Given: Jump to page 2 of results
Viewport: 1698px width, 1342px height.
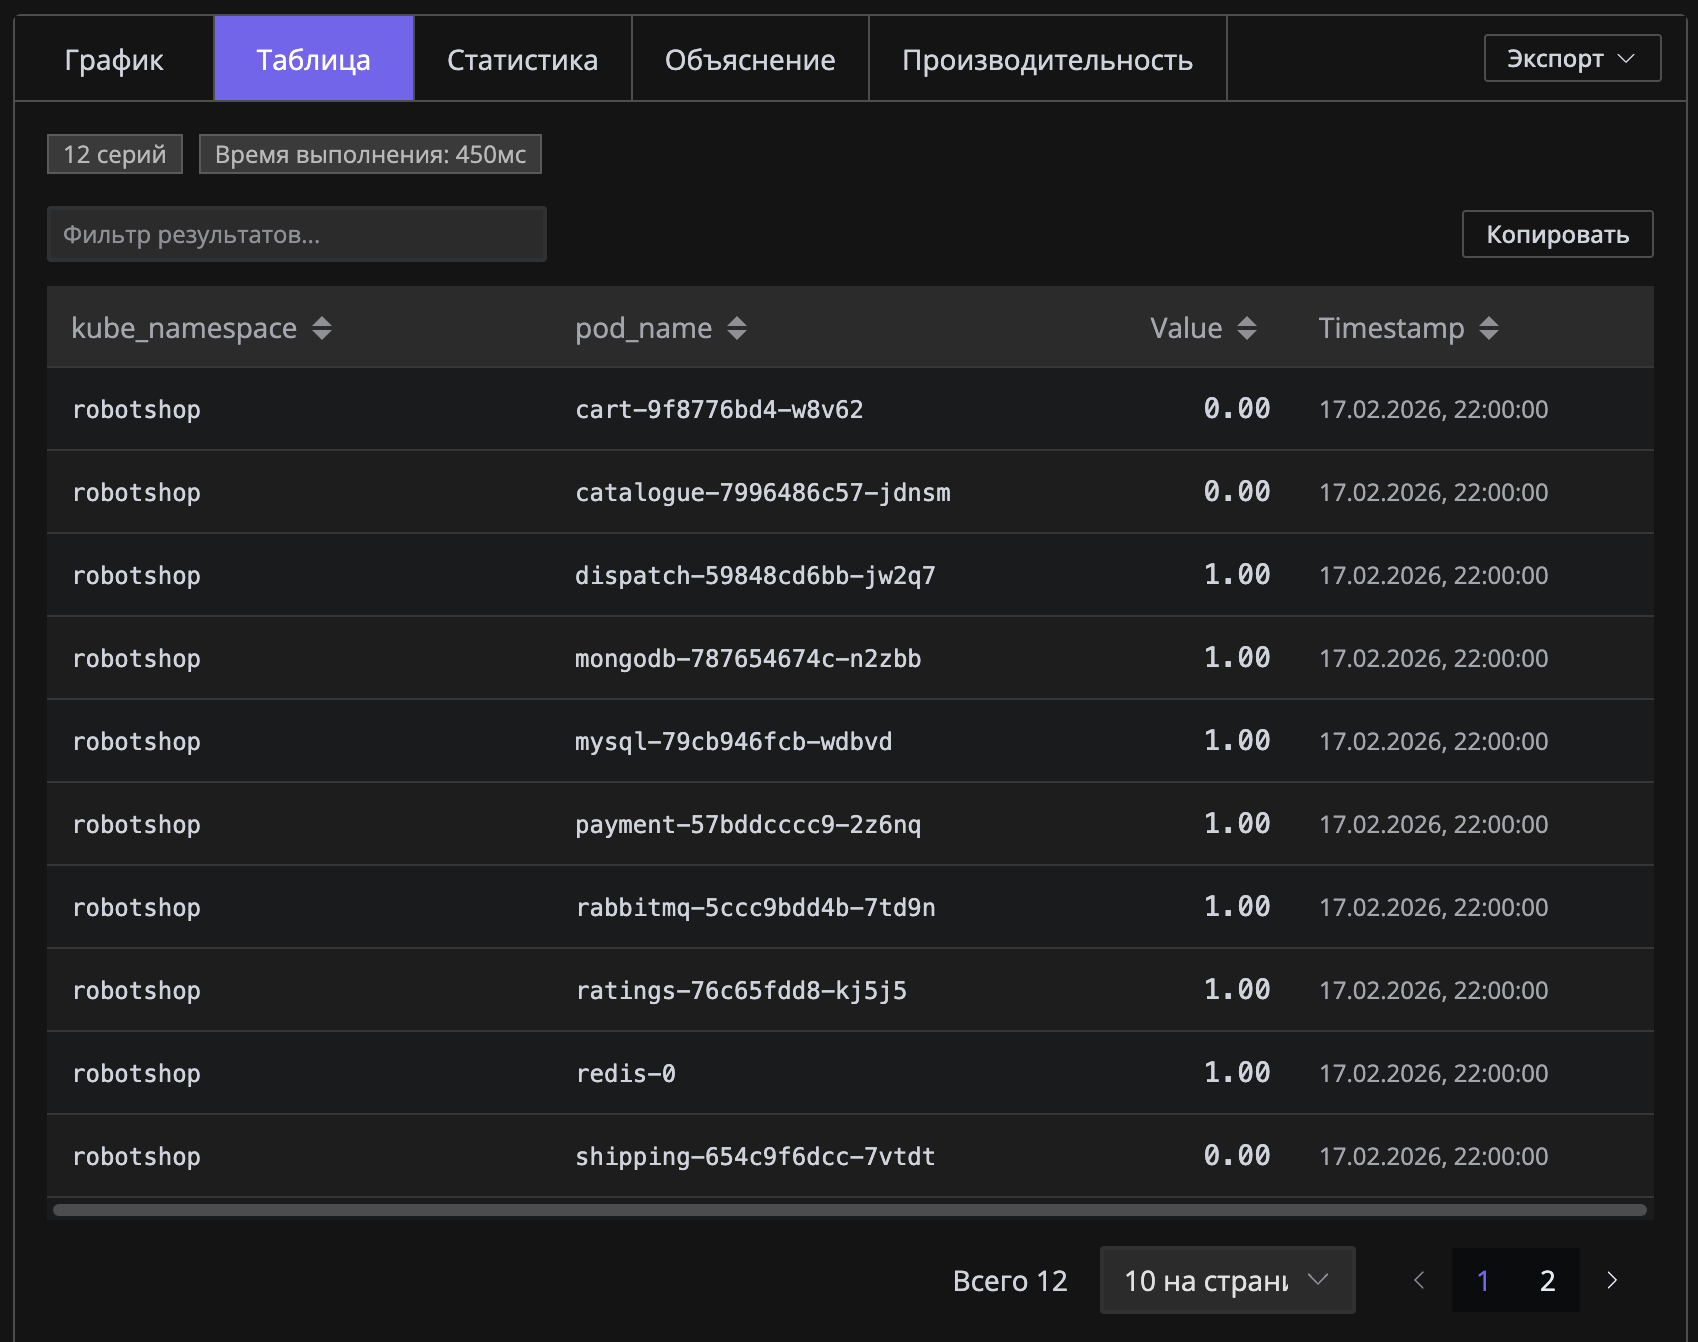Looking at the screenshot, I should coord(1547,1280).
